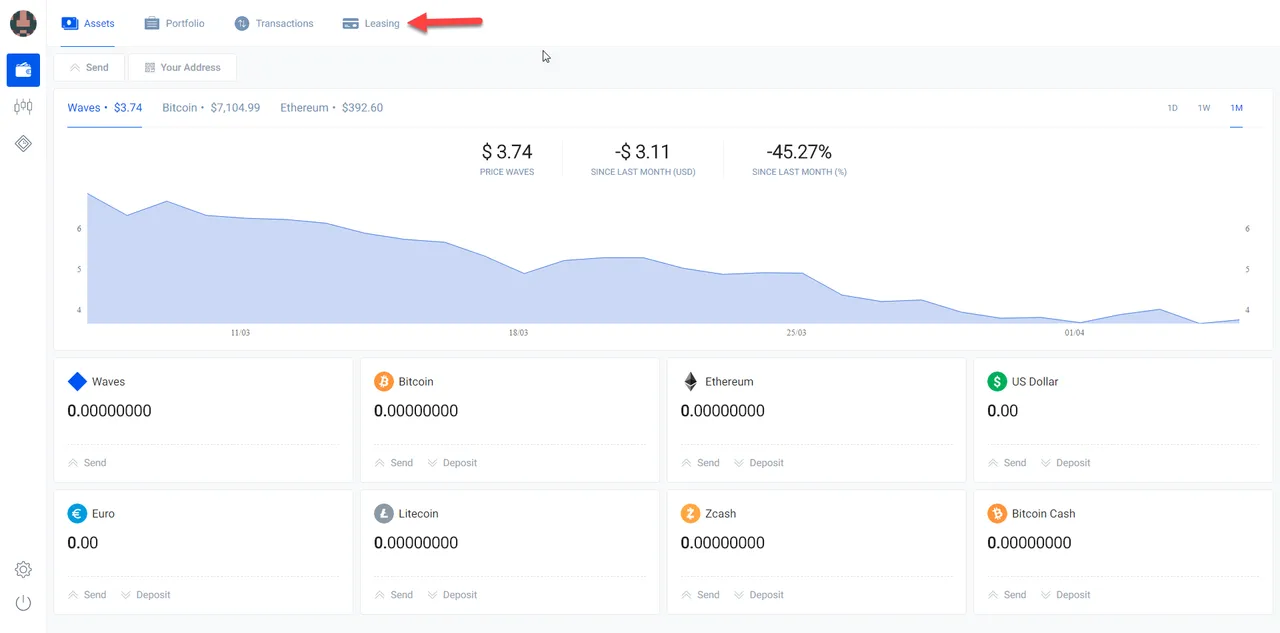1280x633 pixels.
Task: Send from the Euro card
Action: pyautogui.click(x=87, y=595)
